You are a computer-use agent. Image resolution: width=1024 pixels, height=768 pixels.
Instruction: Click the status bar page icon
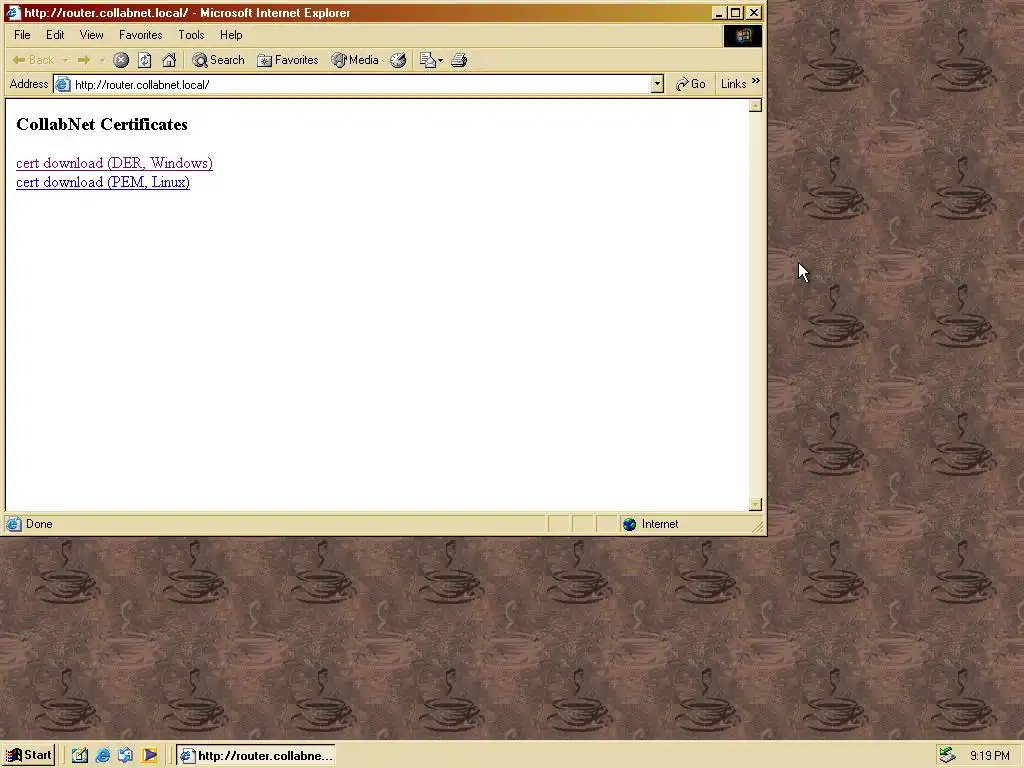(x=14, y=524)
